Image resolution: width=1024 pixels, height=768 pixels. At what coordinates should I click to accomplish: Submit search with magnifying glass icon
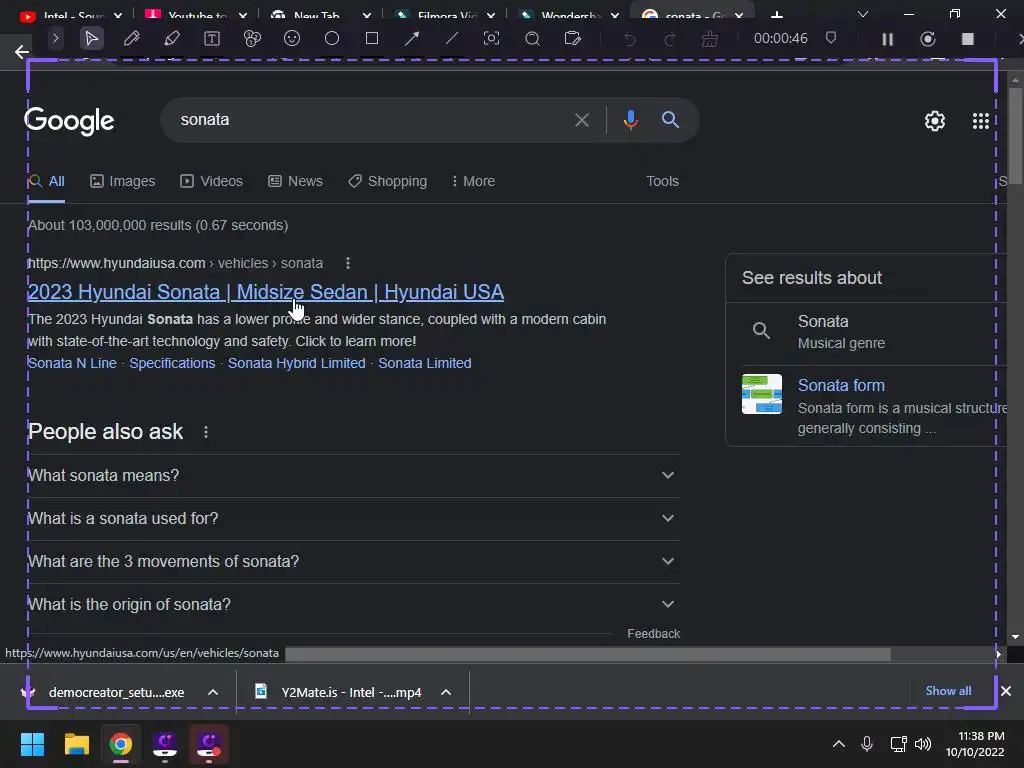click(670, 120)
